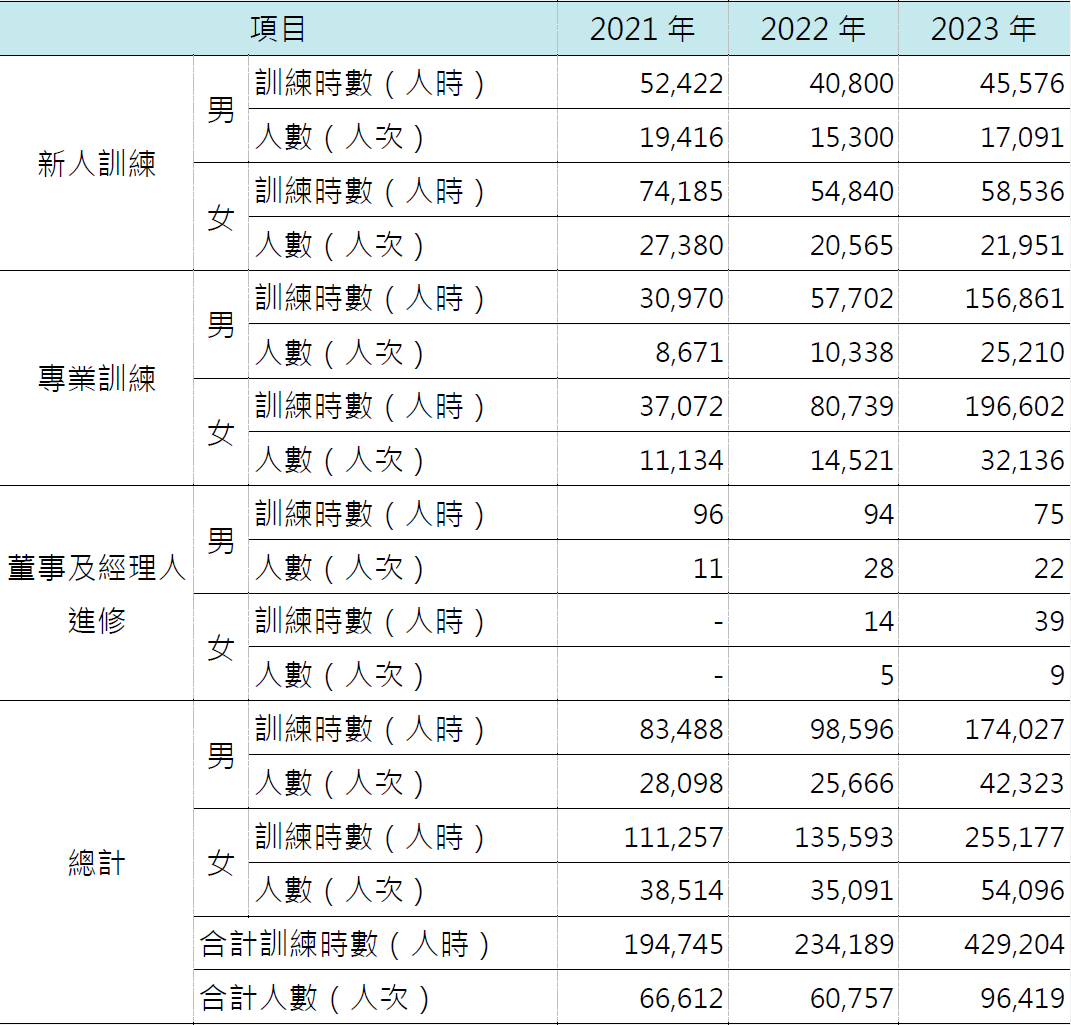1071x1025 pixels.
Task: Select the 2021 年 column header
Action: pos(643,29)
